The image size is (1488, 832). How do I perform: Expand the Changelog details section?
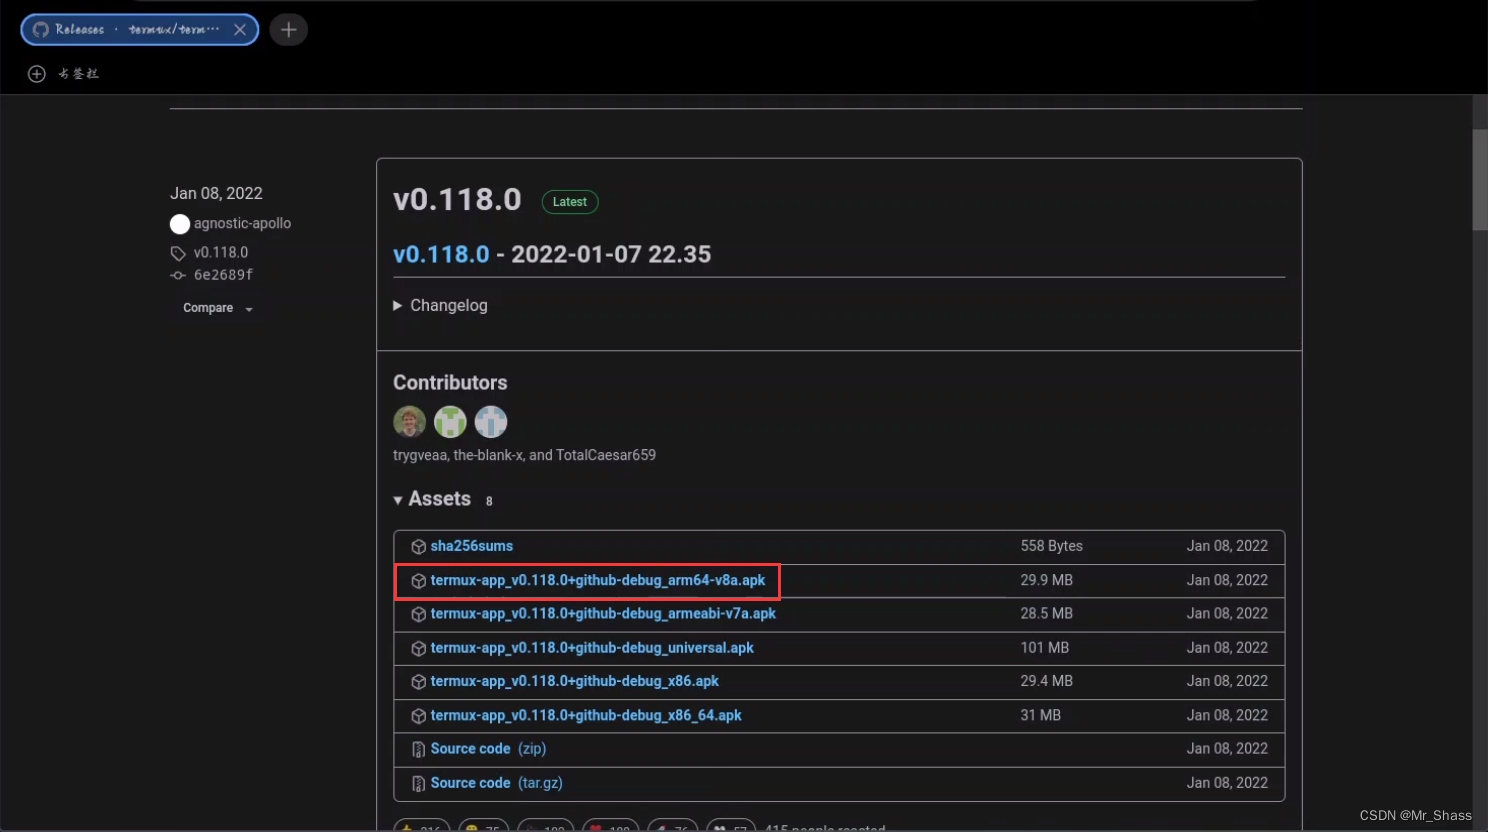click(x=440, y=306)
